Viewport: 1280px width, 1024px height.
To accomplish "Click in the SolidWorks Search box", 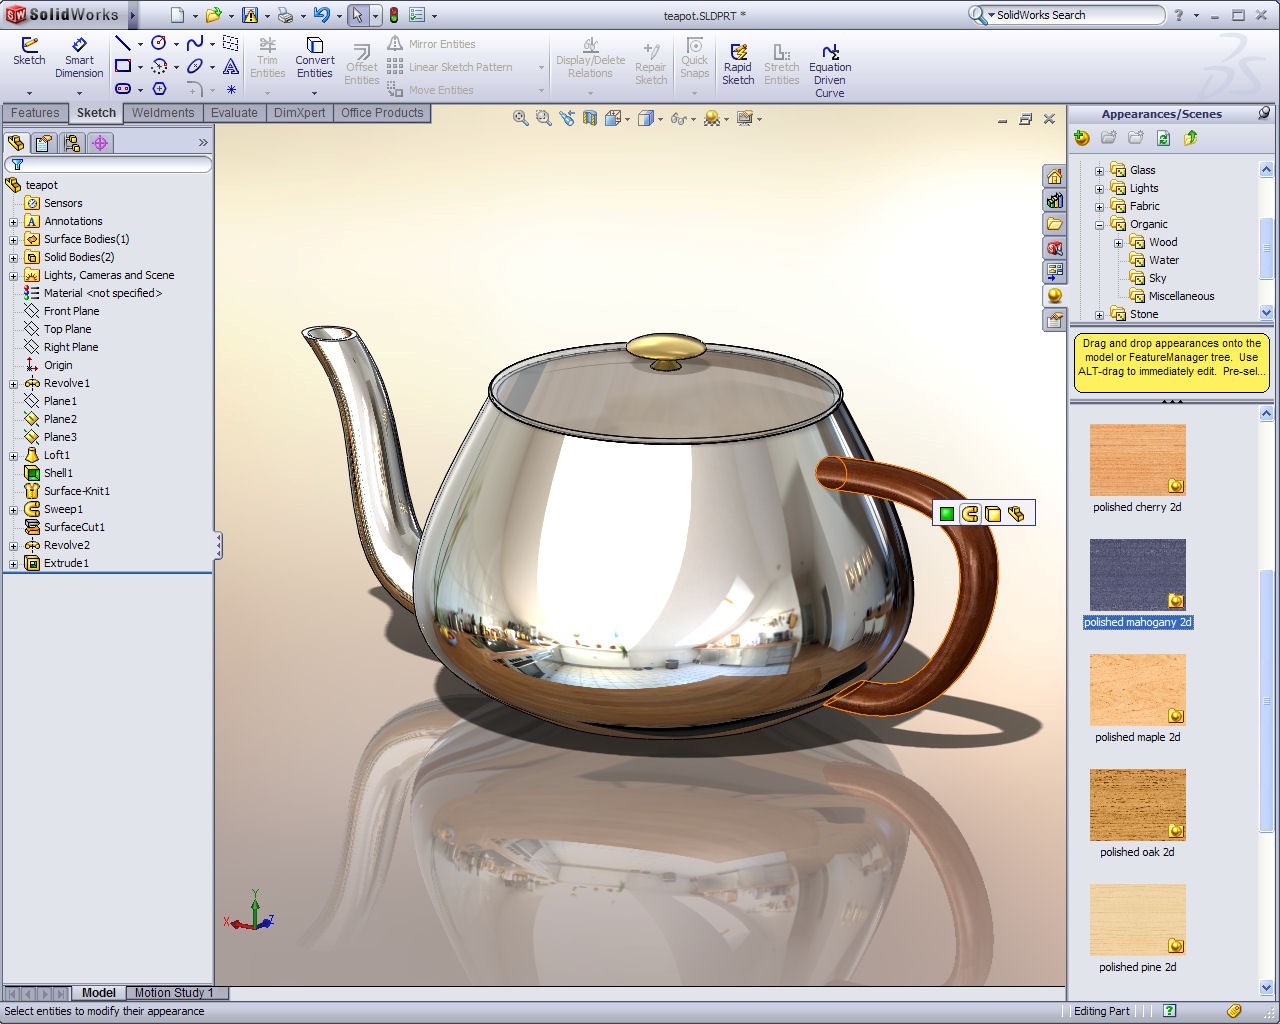I will [1075, 15].
